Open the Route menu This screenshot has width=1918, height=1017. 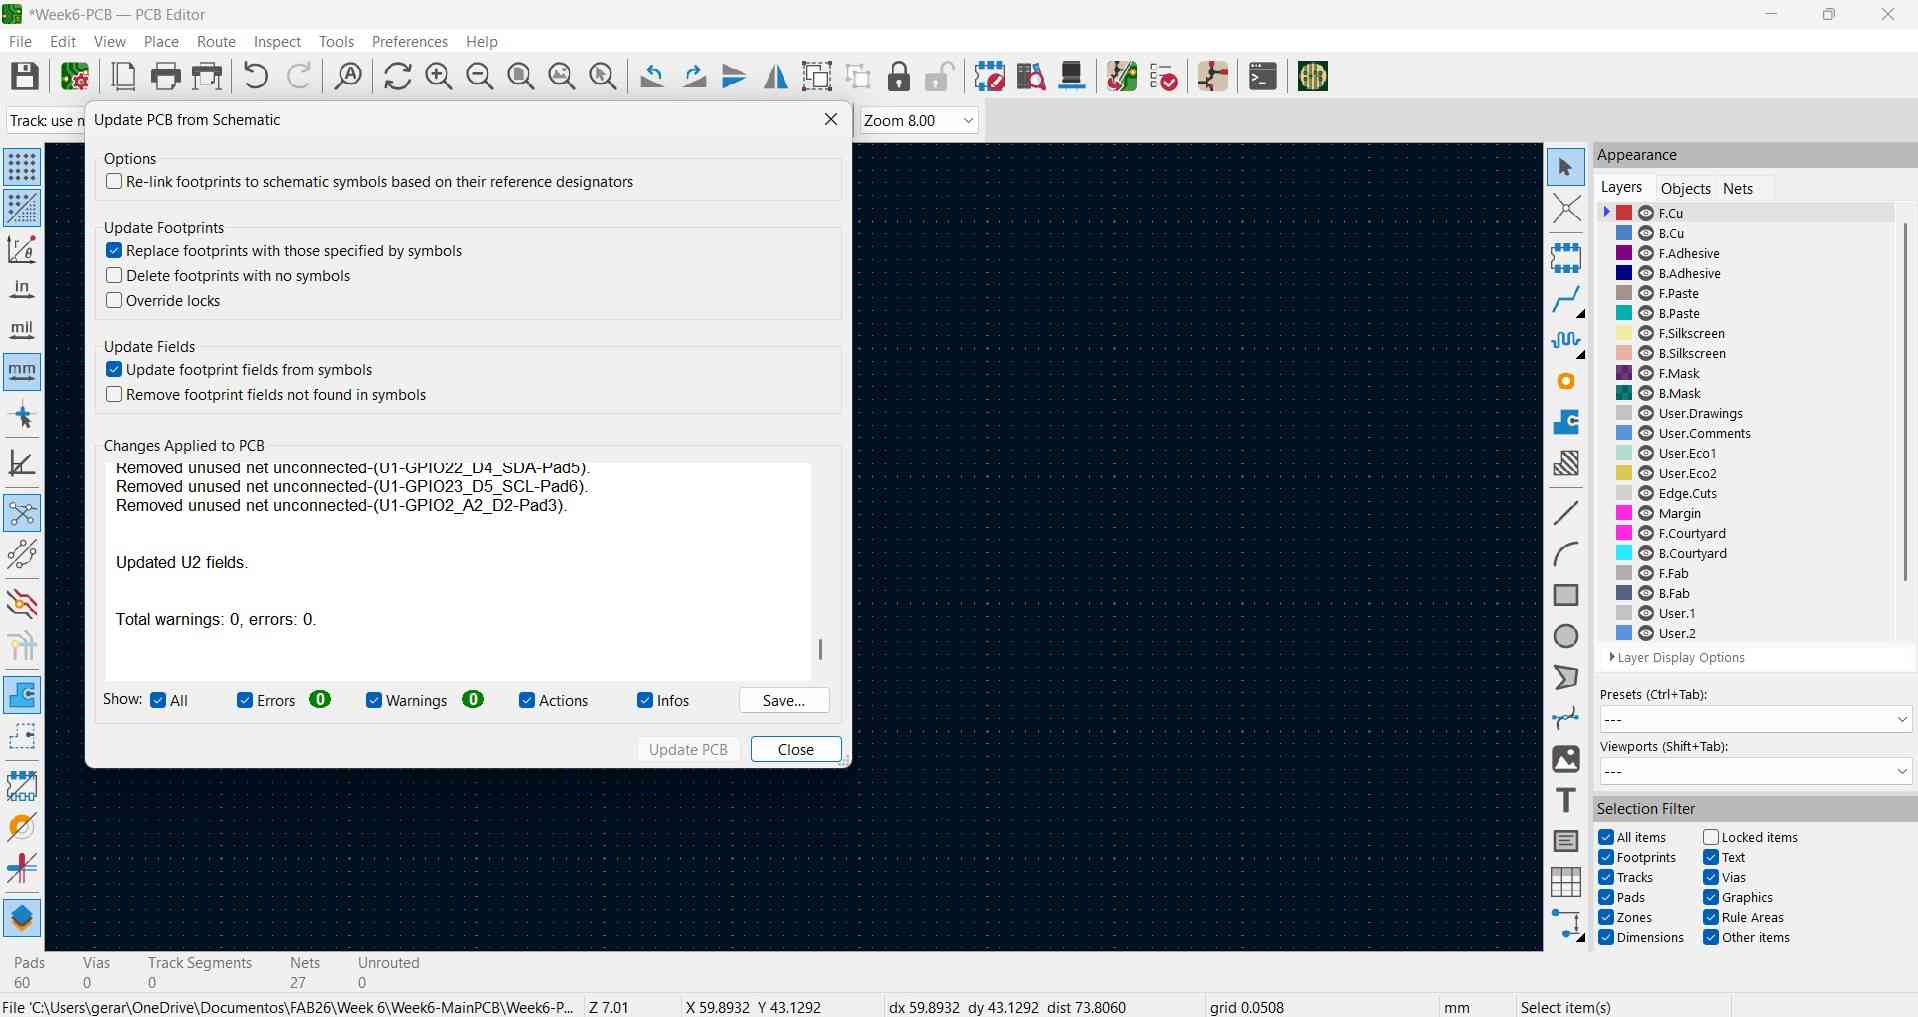[x=216, y=42]
